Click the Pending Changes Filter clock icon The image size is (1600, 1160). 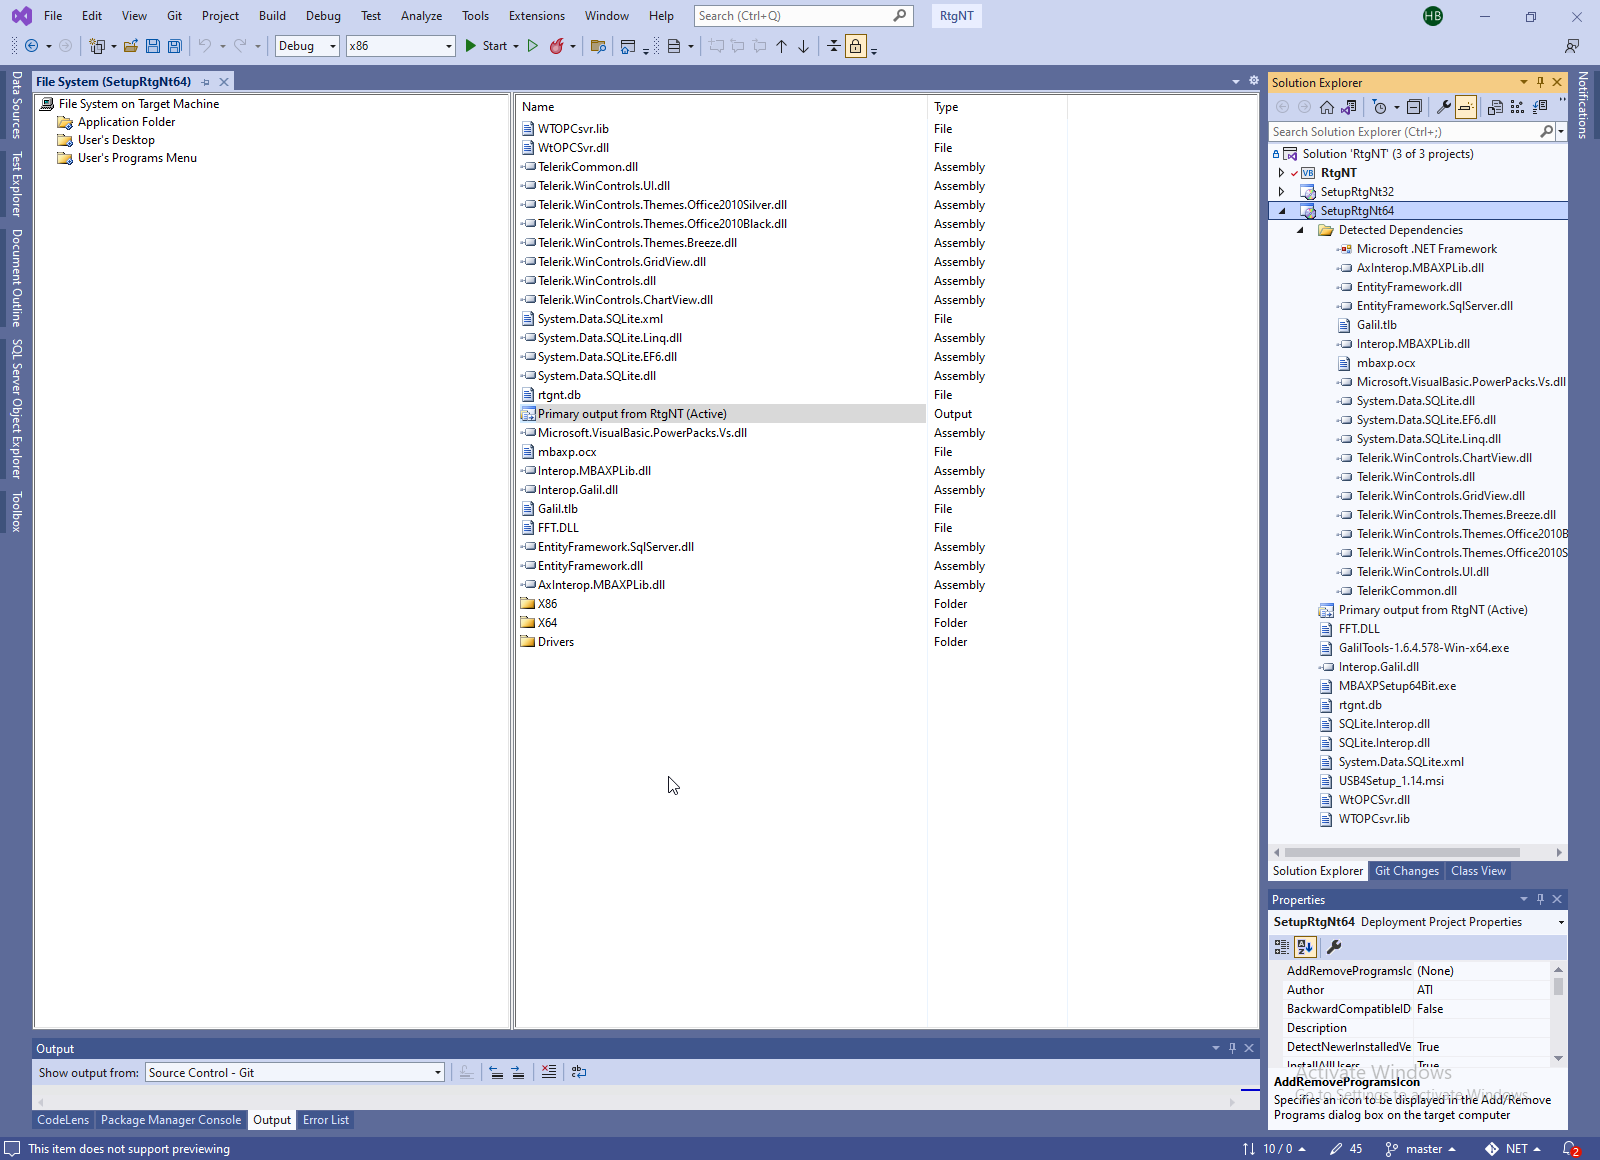click(x=1380, y=107)
